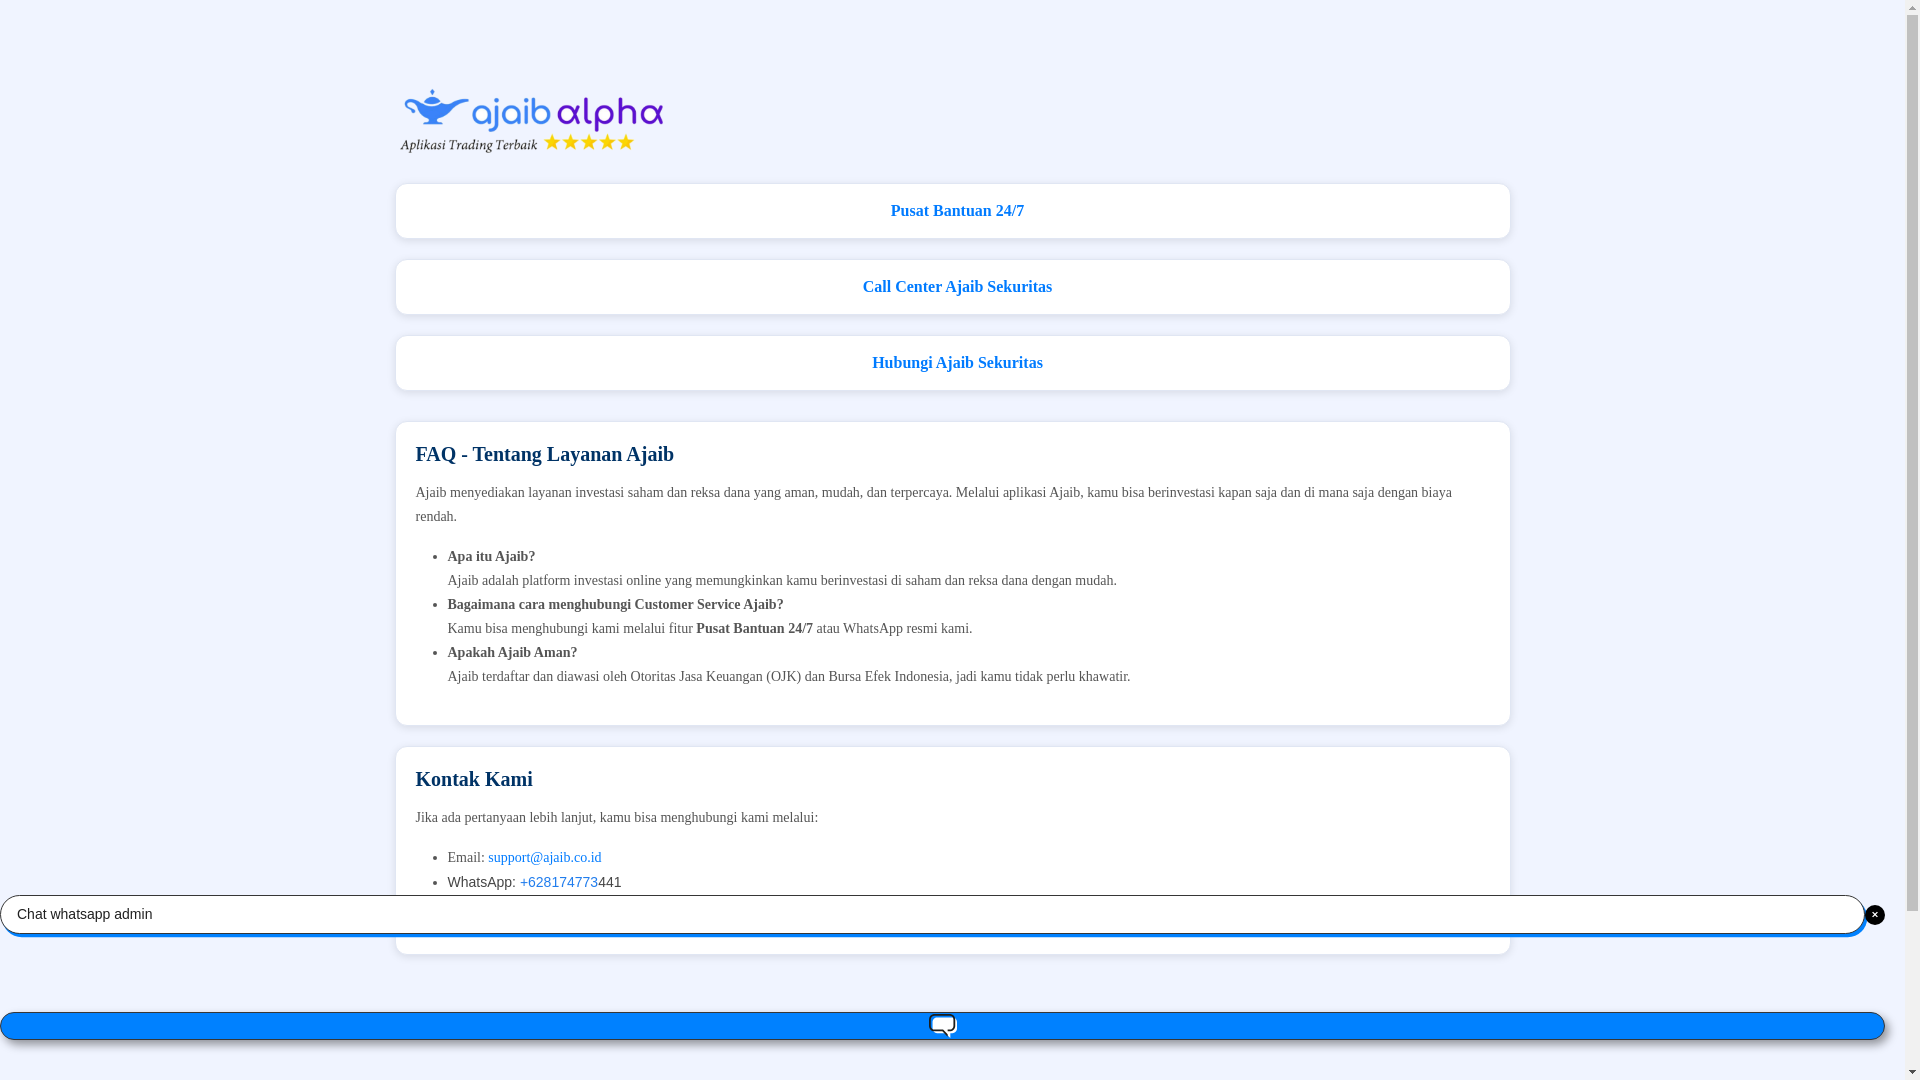Screen dimensions: 1920x1080
Task: Click the Chat whatsapp admin bubble
Action: [932, 914]
